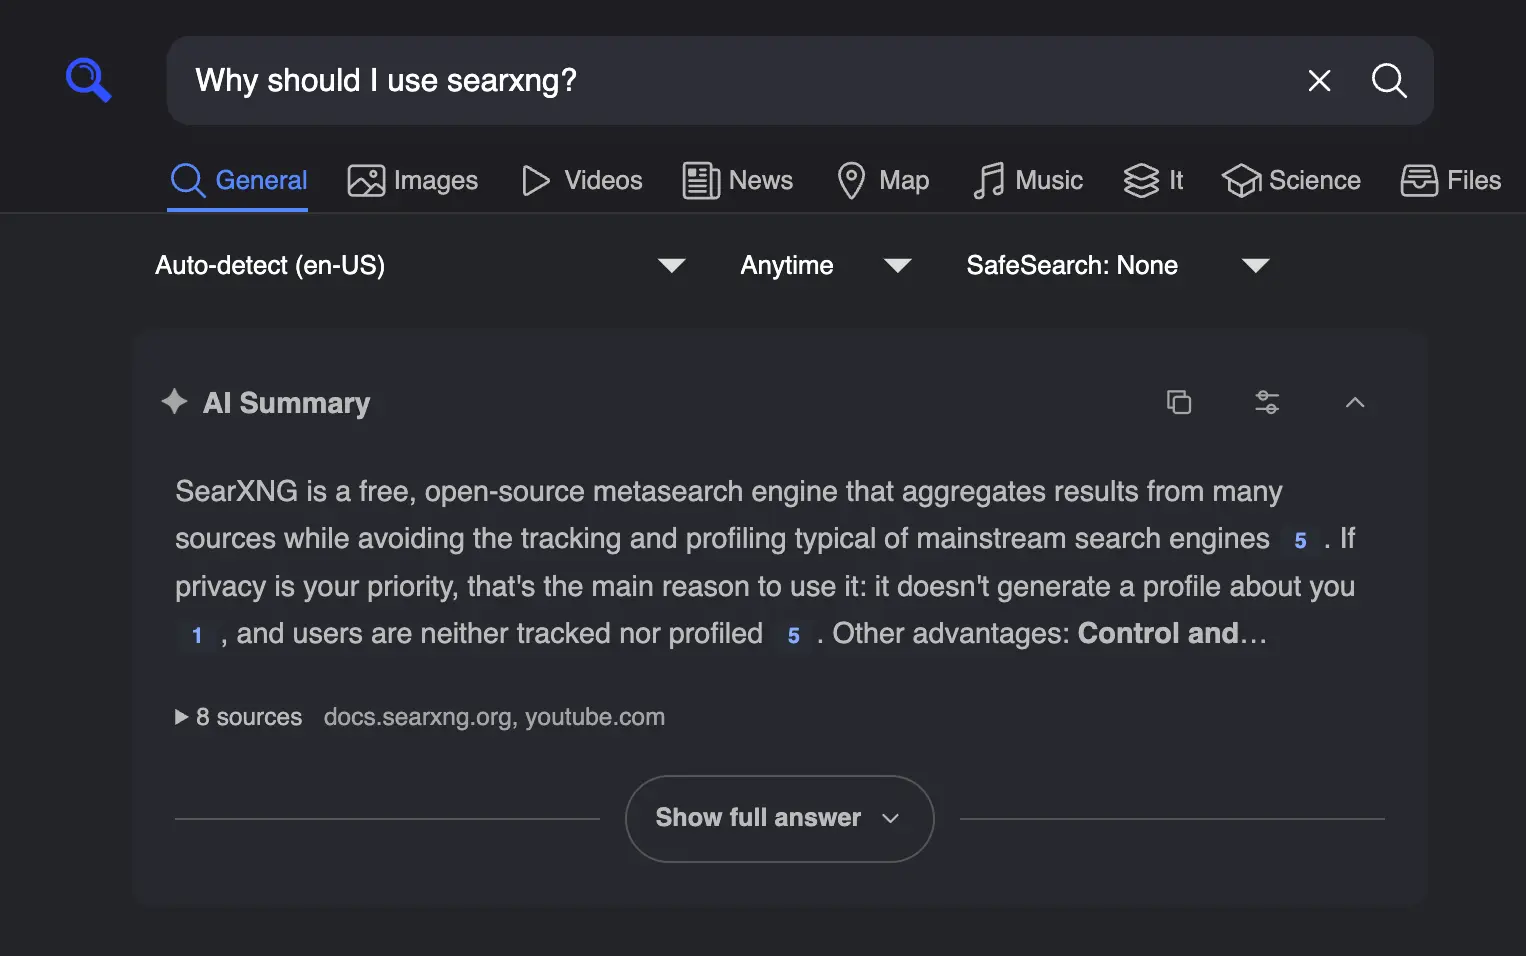
Task: Submit search with the magnifier button
Action: [x=1389, y=81]
